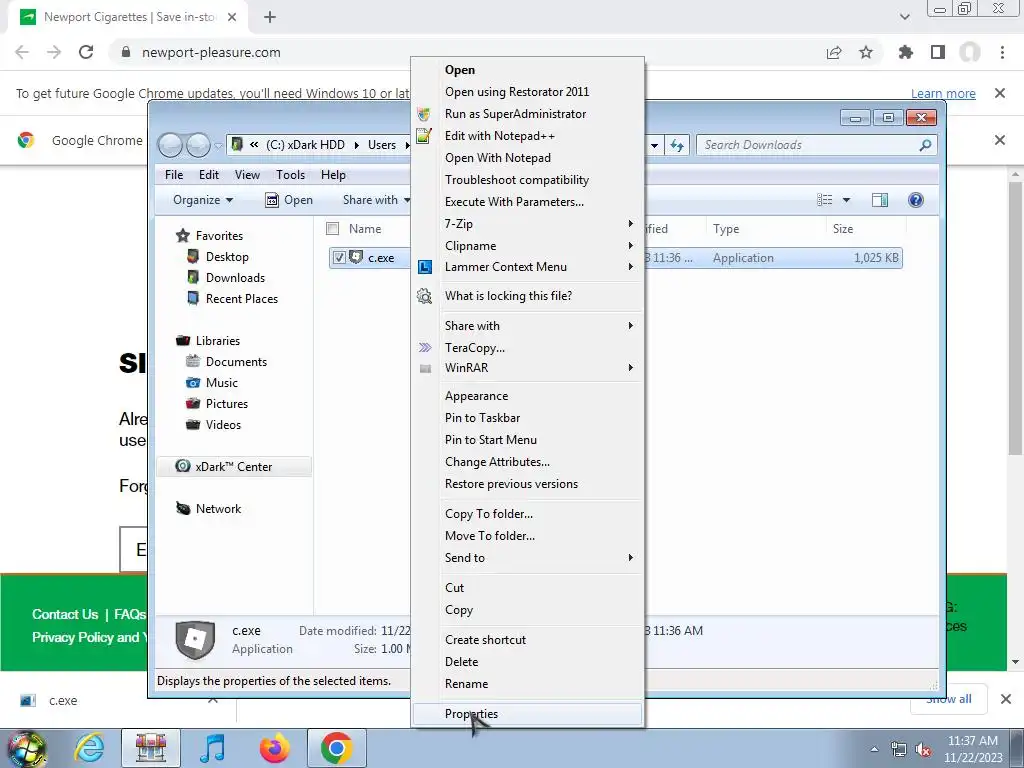Click the Explorer help icon
Viewport: 1024px width, 768px height.
coord(916,200)
